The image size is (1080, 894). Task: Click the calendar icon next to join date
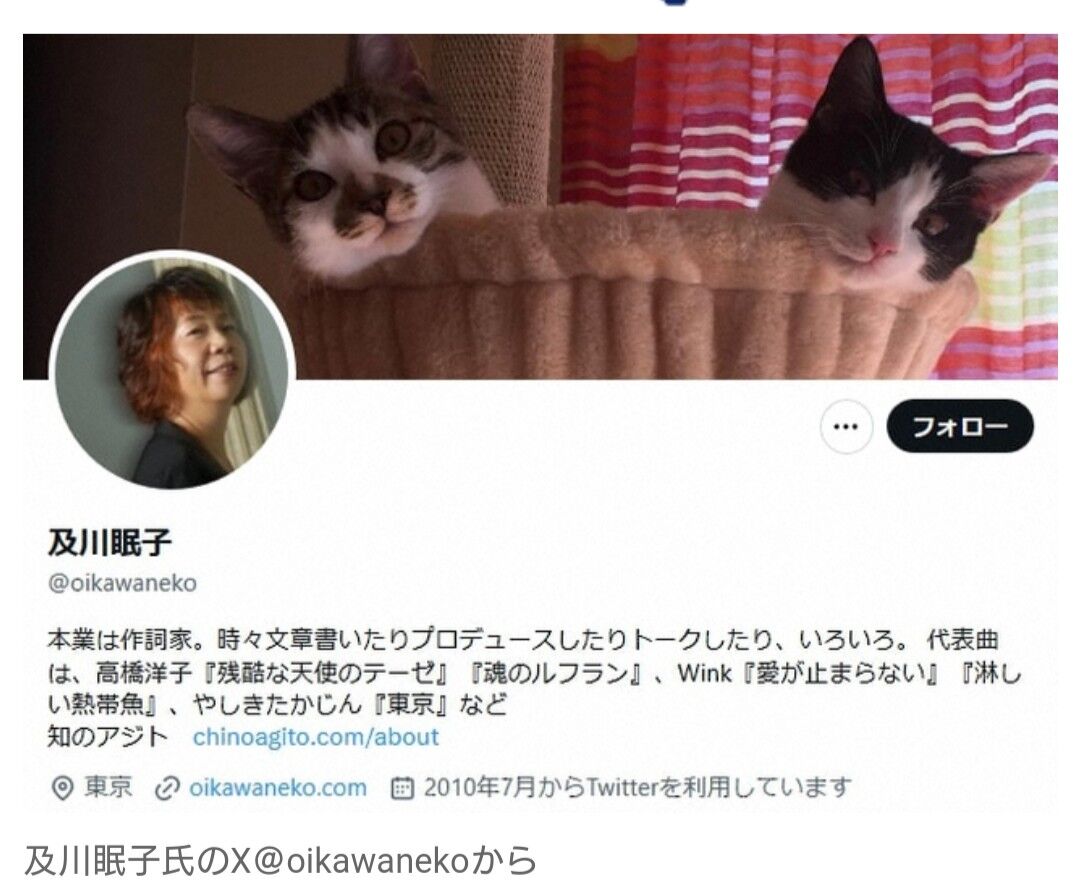click(402, 788)
